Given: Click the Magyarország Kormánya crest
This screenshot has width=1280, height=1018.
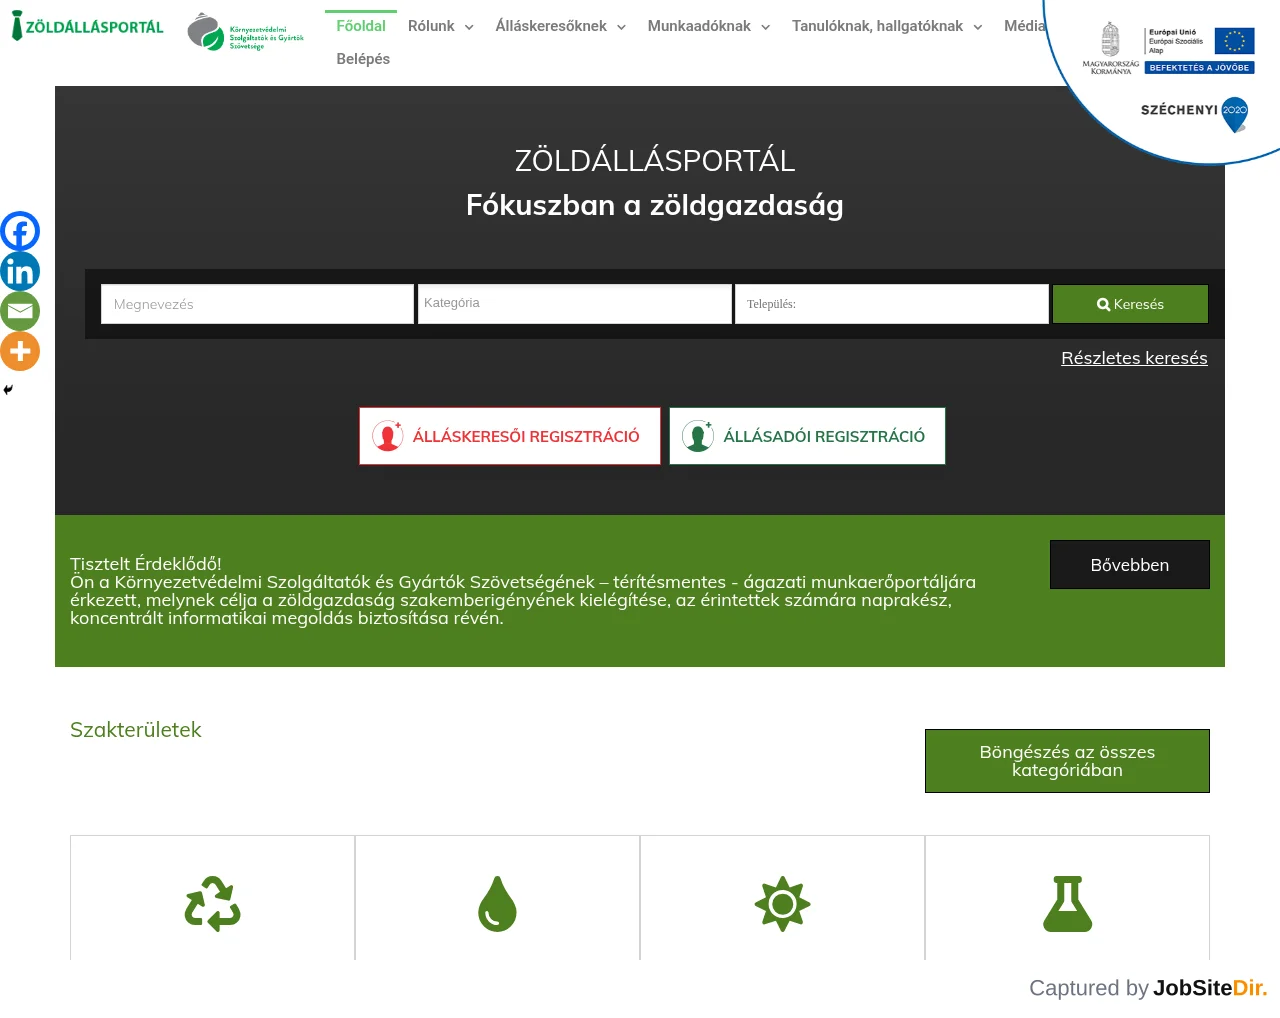Looking at the screenshot, I should [1110, 48].
